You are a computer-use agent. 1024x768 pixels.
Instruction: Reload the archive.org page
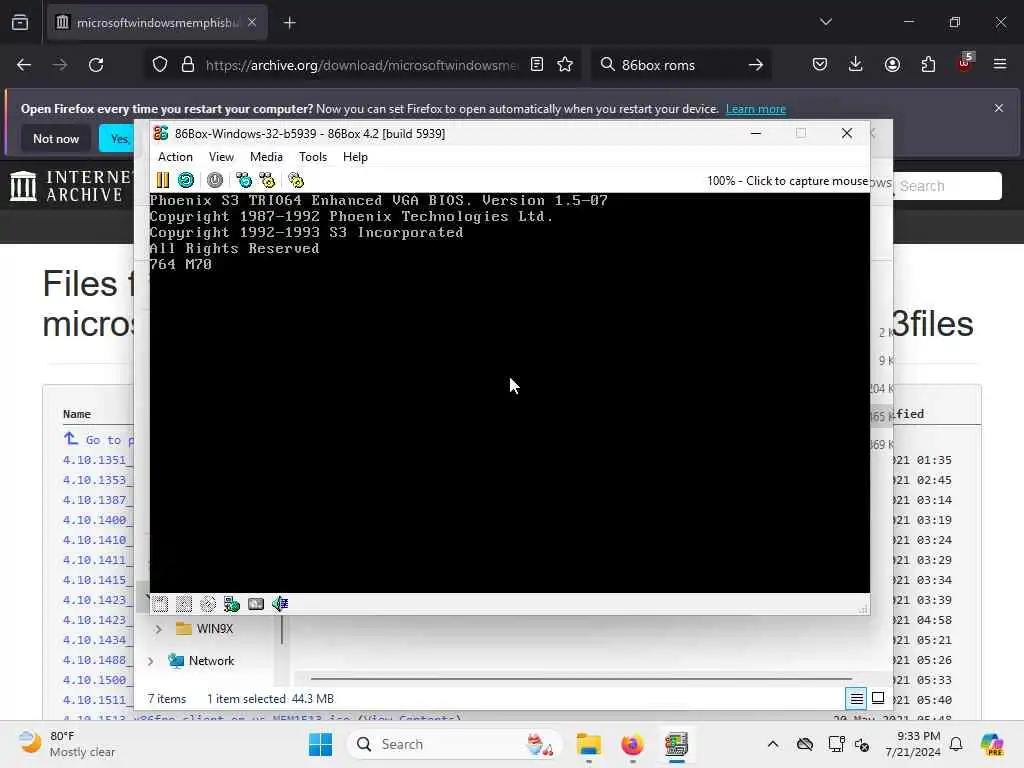tap(96, 65)
